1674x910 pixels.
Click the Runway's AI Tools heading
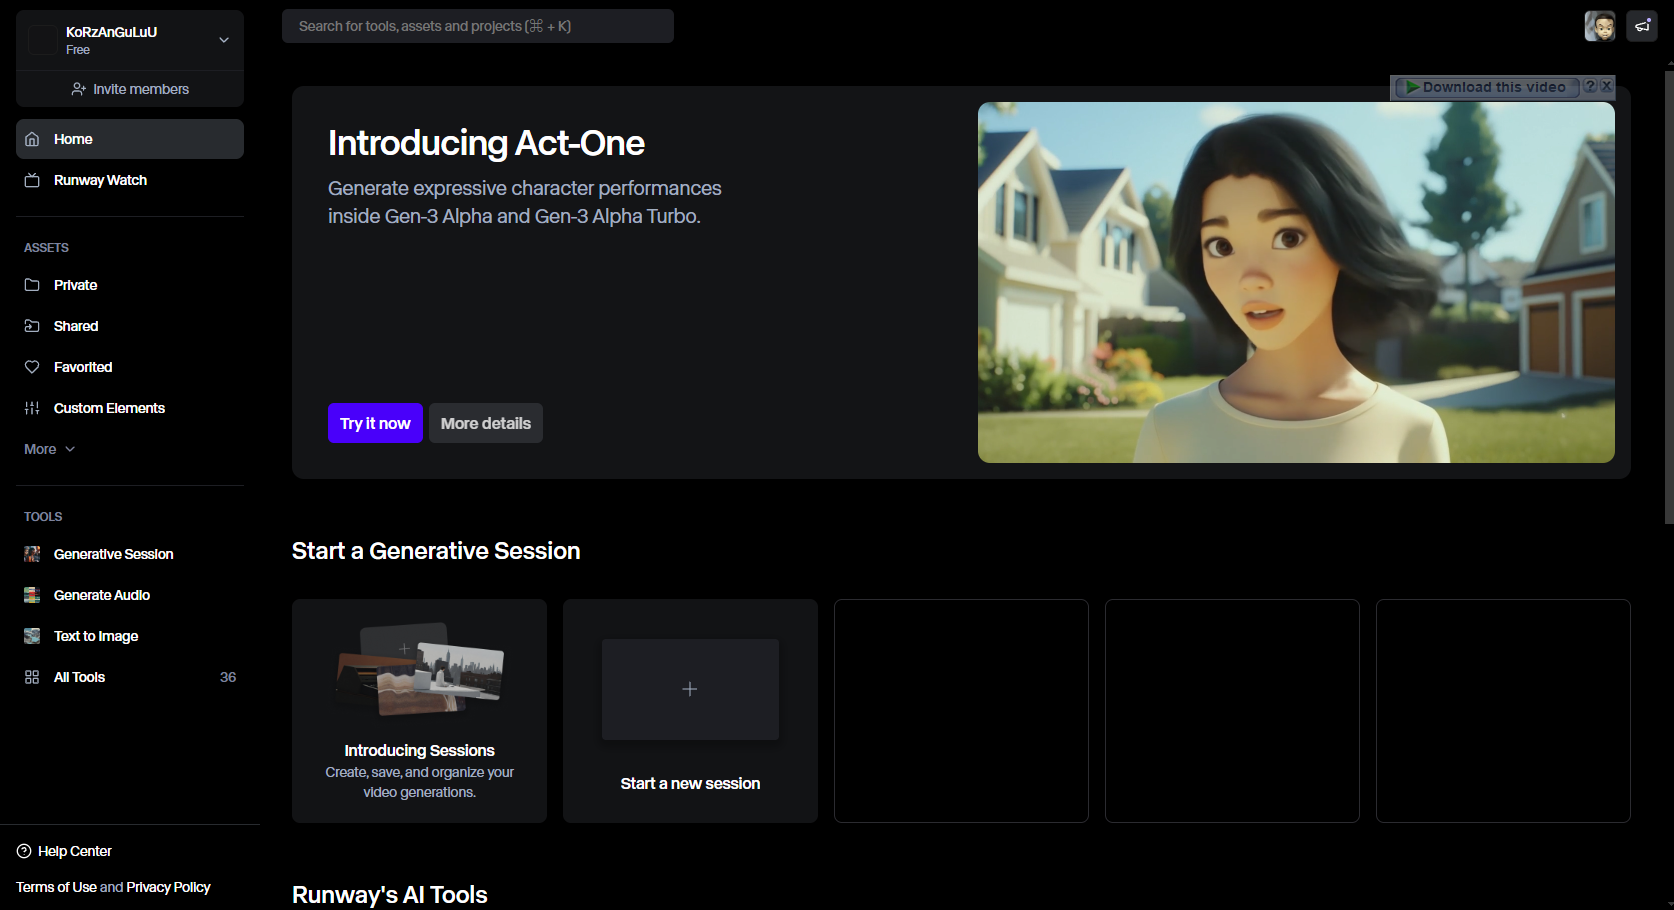tap(390, 895)
